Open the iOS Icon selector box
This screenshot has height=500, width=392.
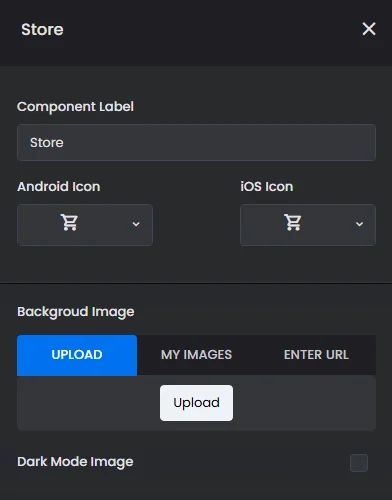point(308,225)
